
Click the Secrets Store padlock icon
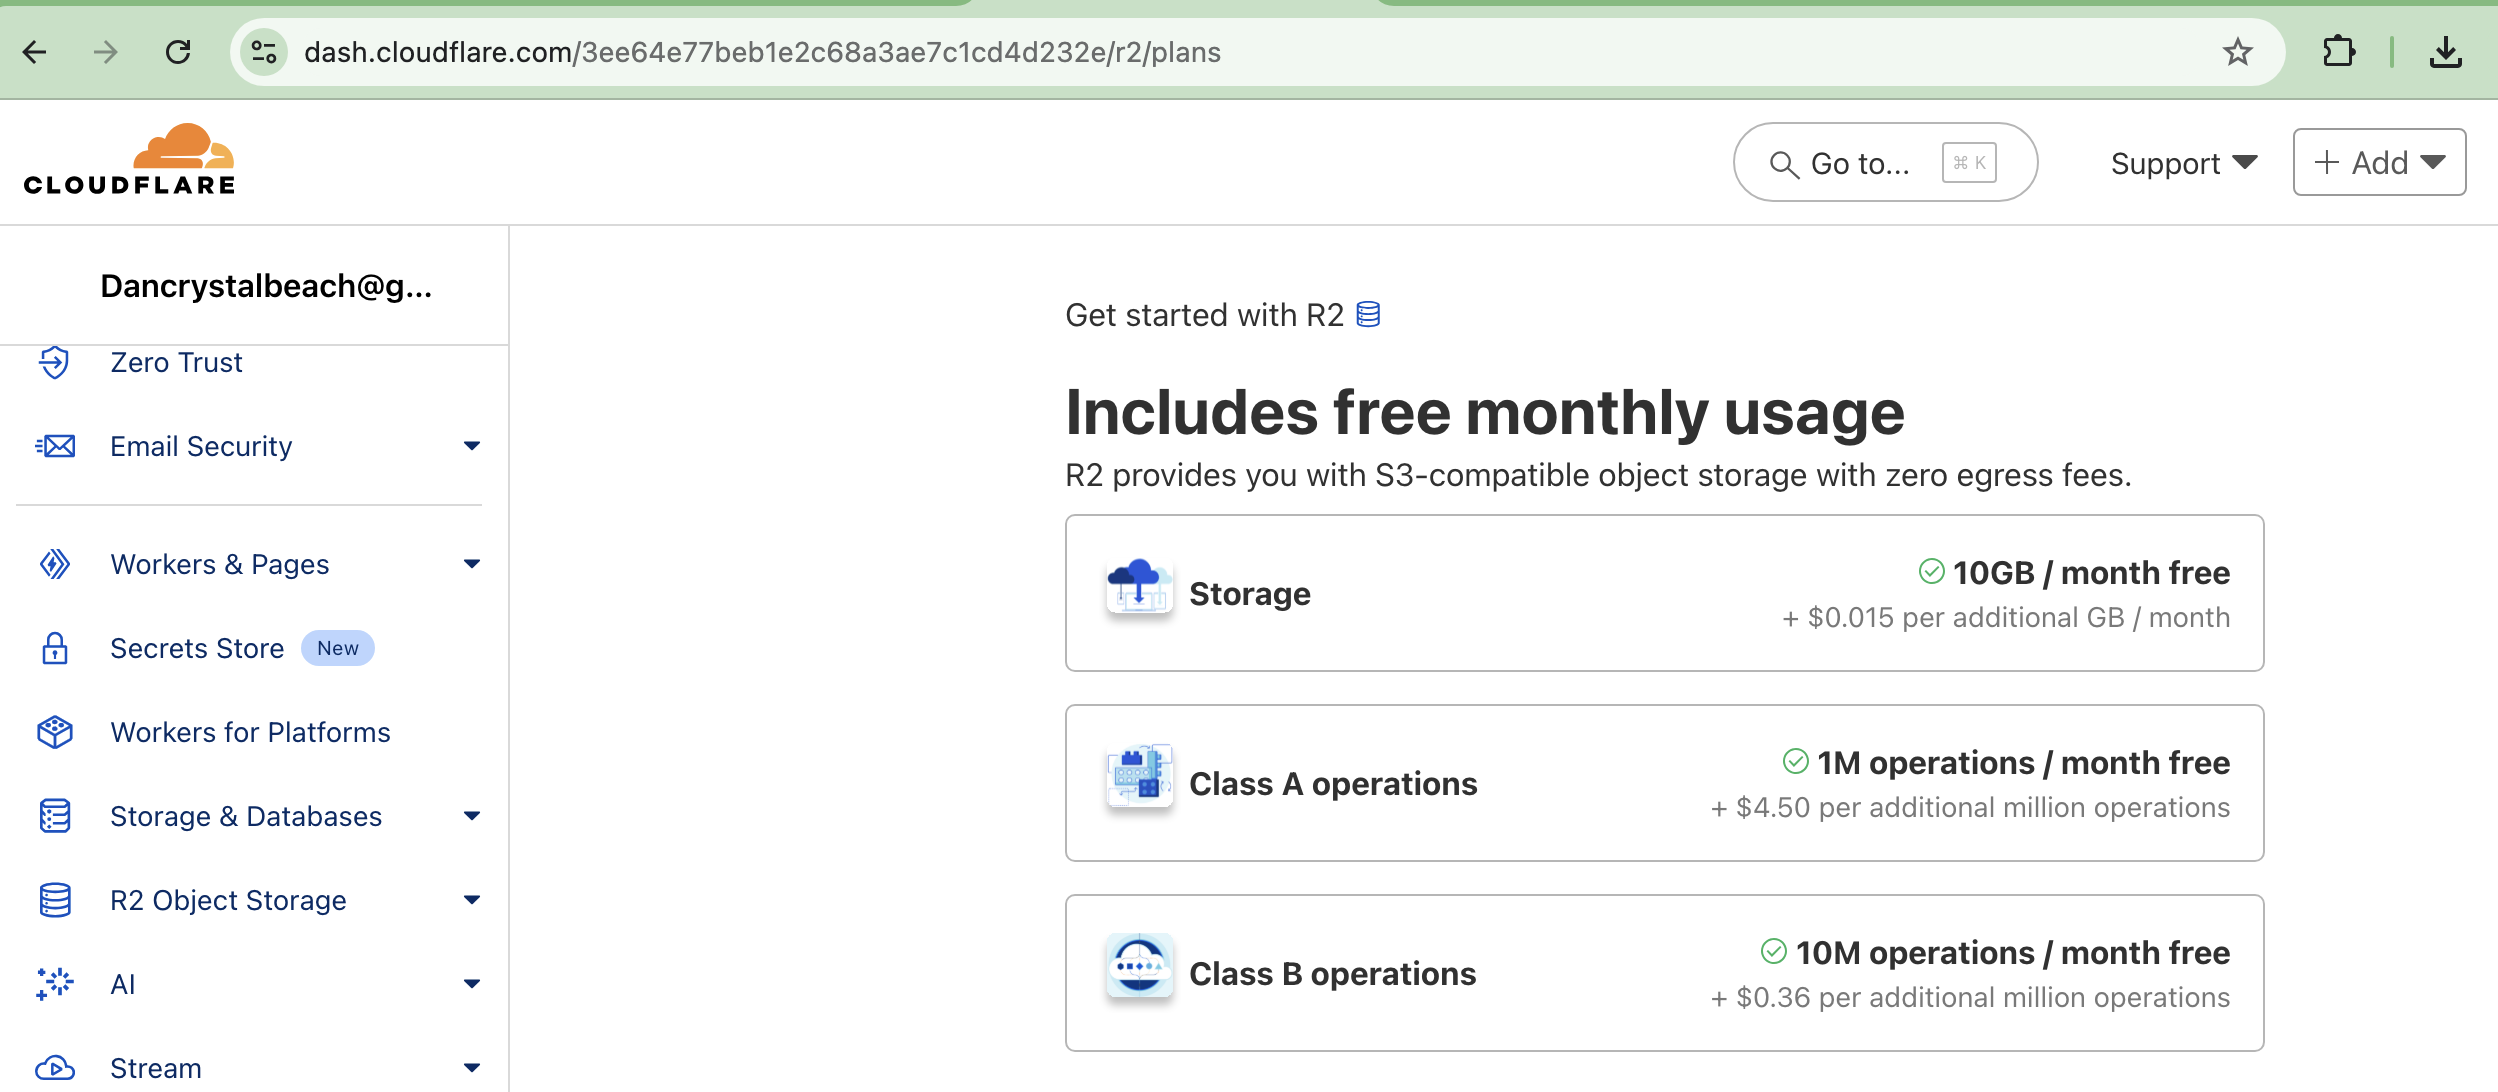coord(55,648)
